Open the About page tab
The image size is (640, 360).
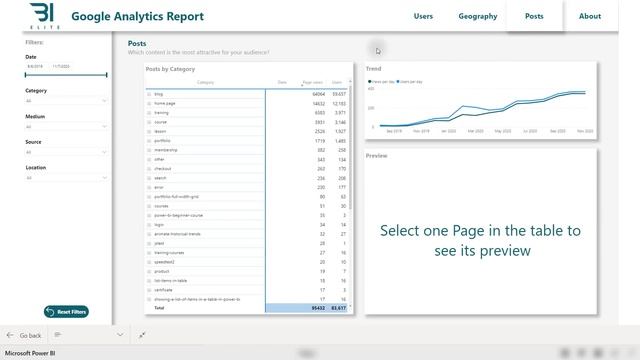(x=590, y=16)
